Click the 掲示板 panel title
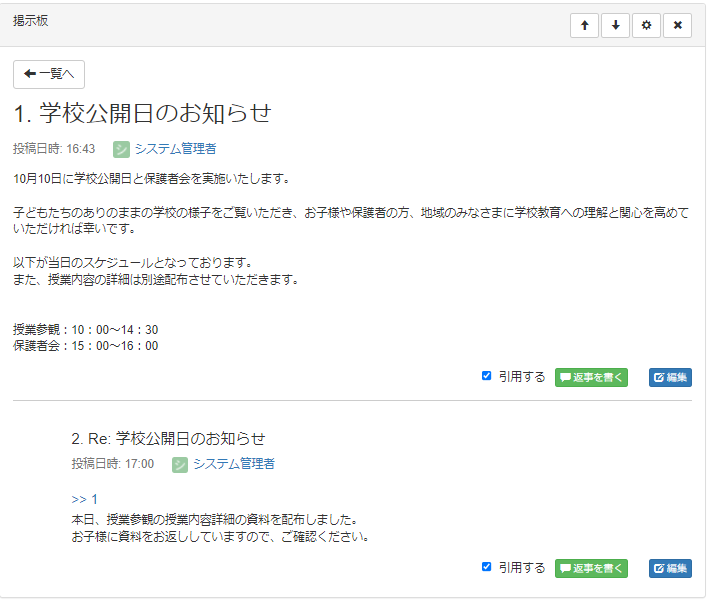The height and width of the screenshot is (601, 712). pyautogui.click(x=30, y=21)
